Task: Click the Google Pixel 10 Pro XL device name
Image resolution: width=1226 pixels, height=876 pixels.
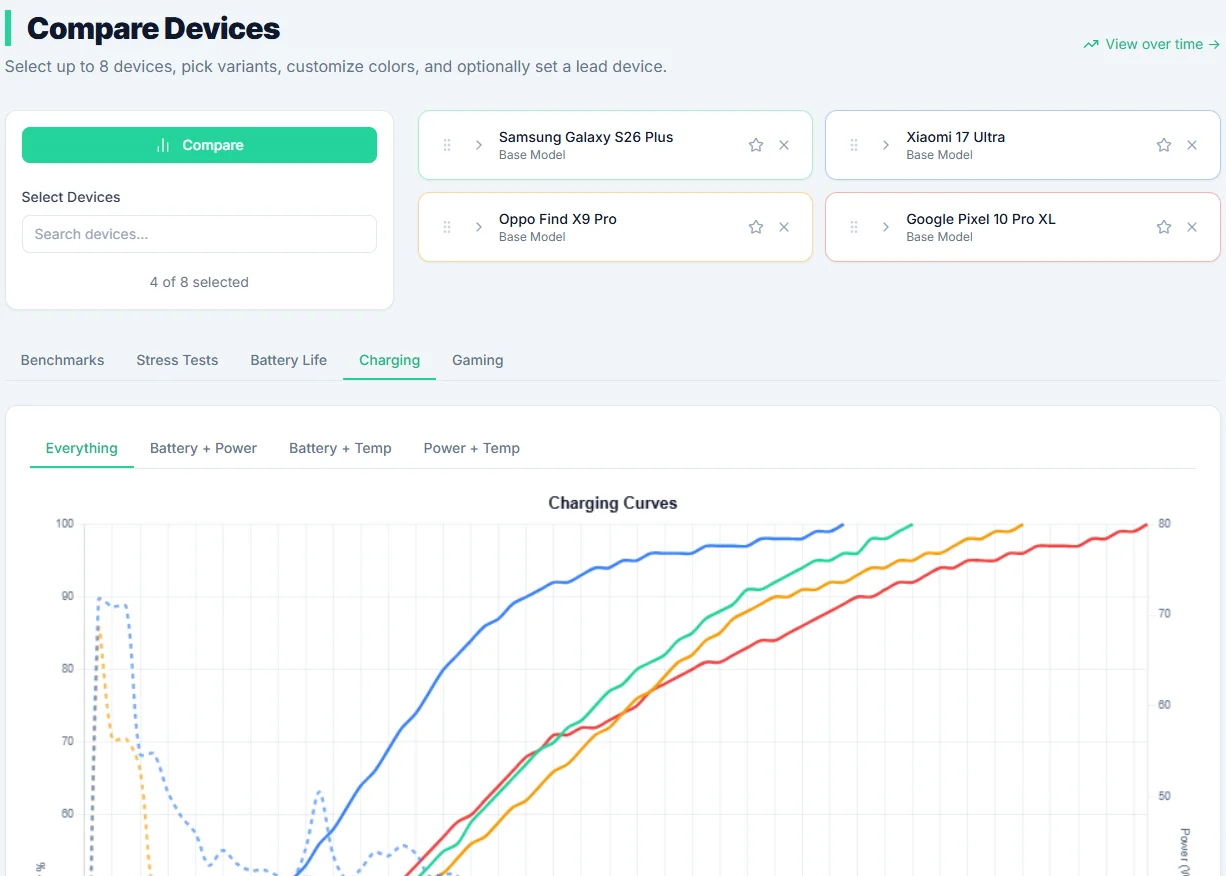Action: point(981,219)
